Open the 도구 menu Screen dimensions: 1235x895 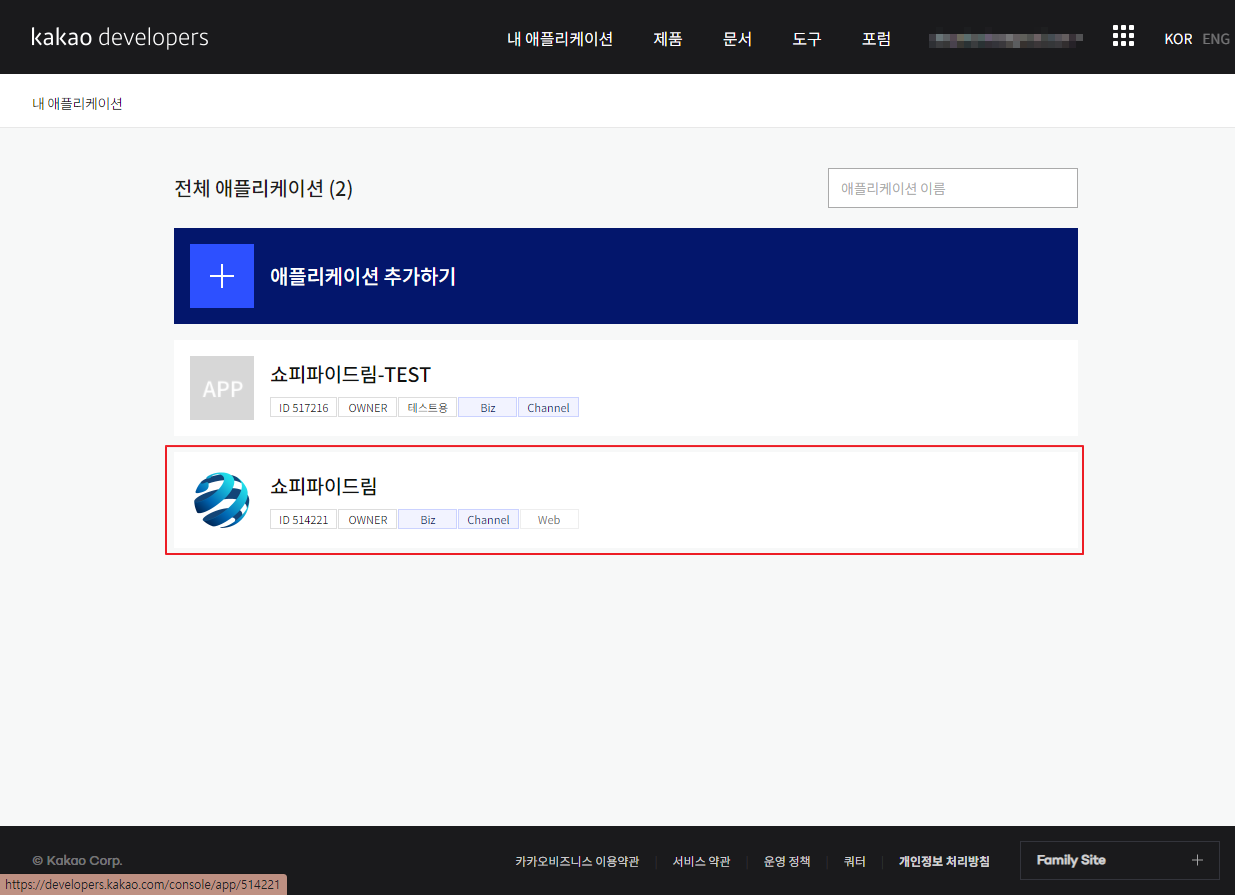click(x=807, y=39)
